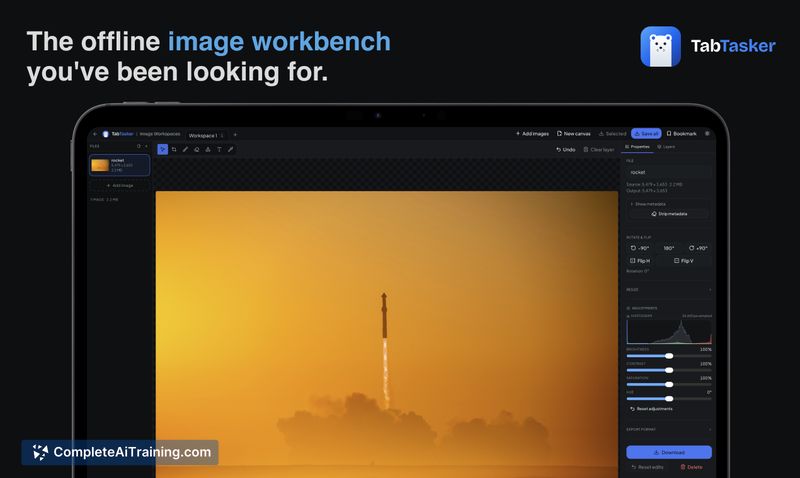800x478 pixels.
Task: Select the Crop tool
Action: [174, 149]
